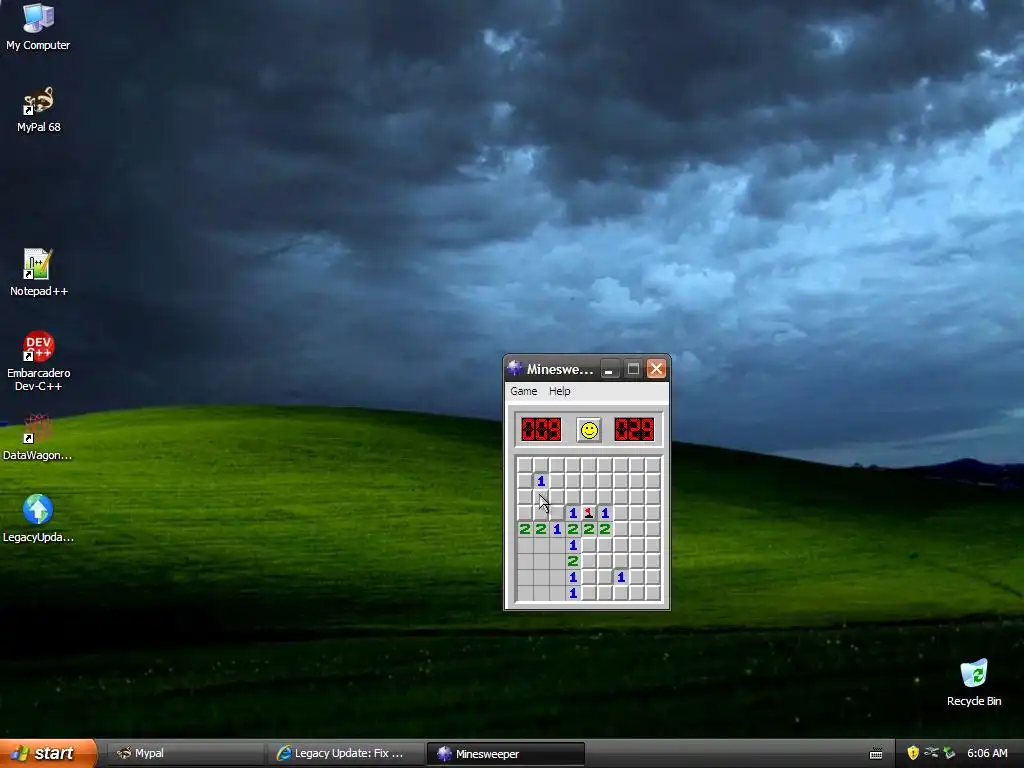Open the Windows Start menu

[x=48, y=753]
